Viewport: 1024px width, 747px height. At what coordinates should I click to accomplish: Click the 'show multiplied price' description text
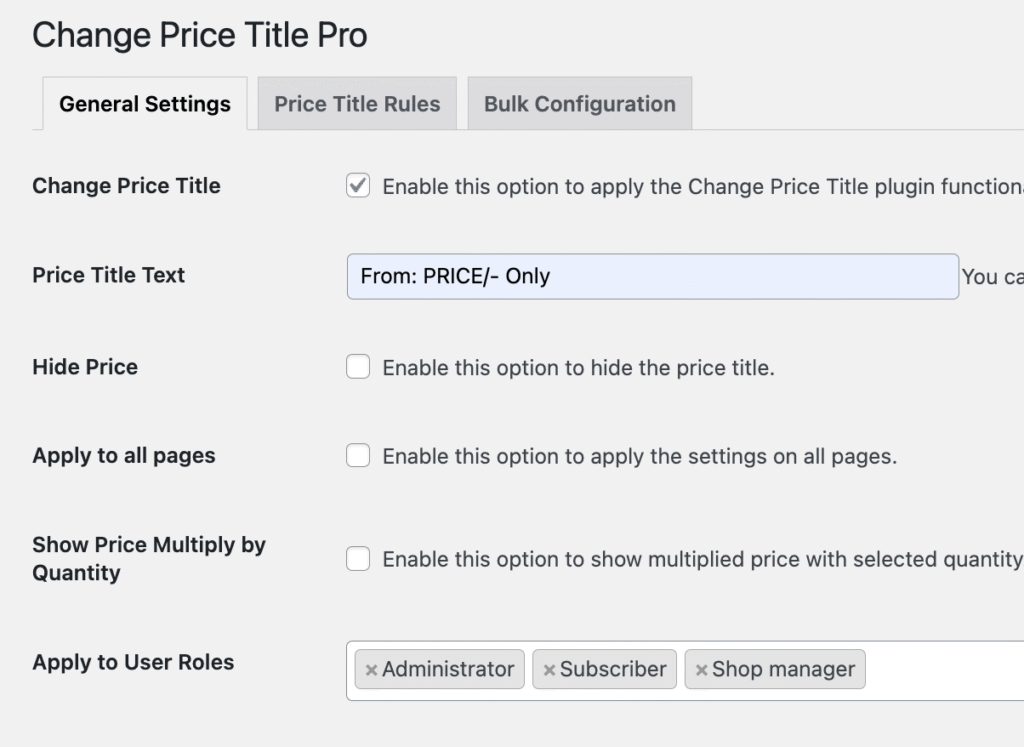click(700, 560)
